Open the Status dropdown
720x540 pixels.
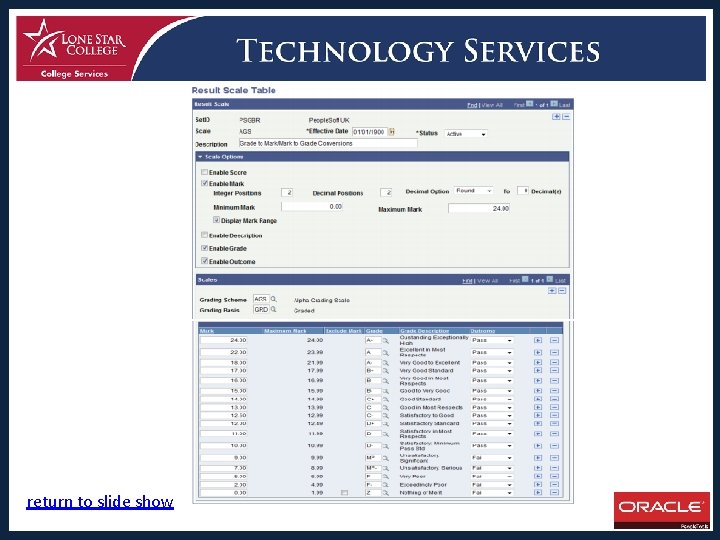pos(466,134)
